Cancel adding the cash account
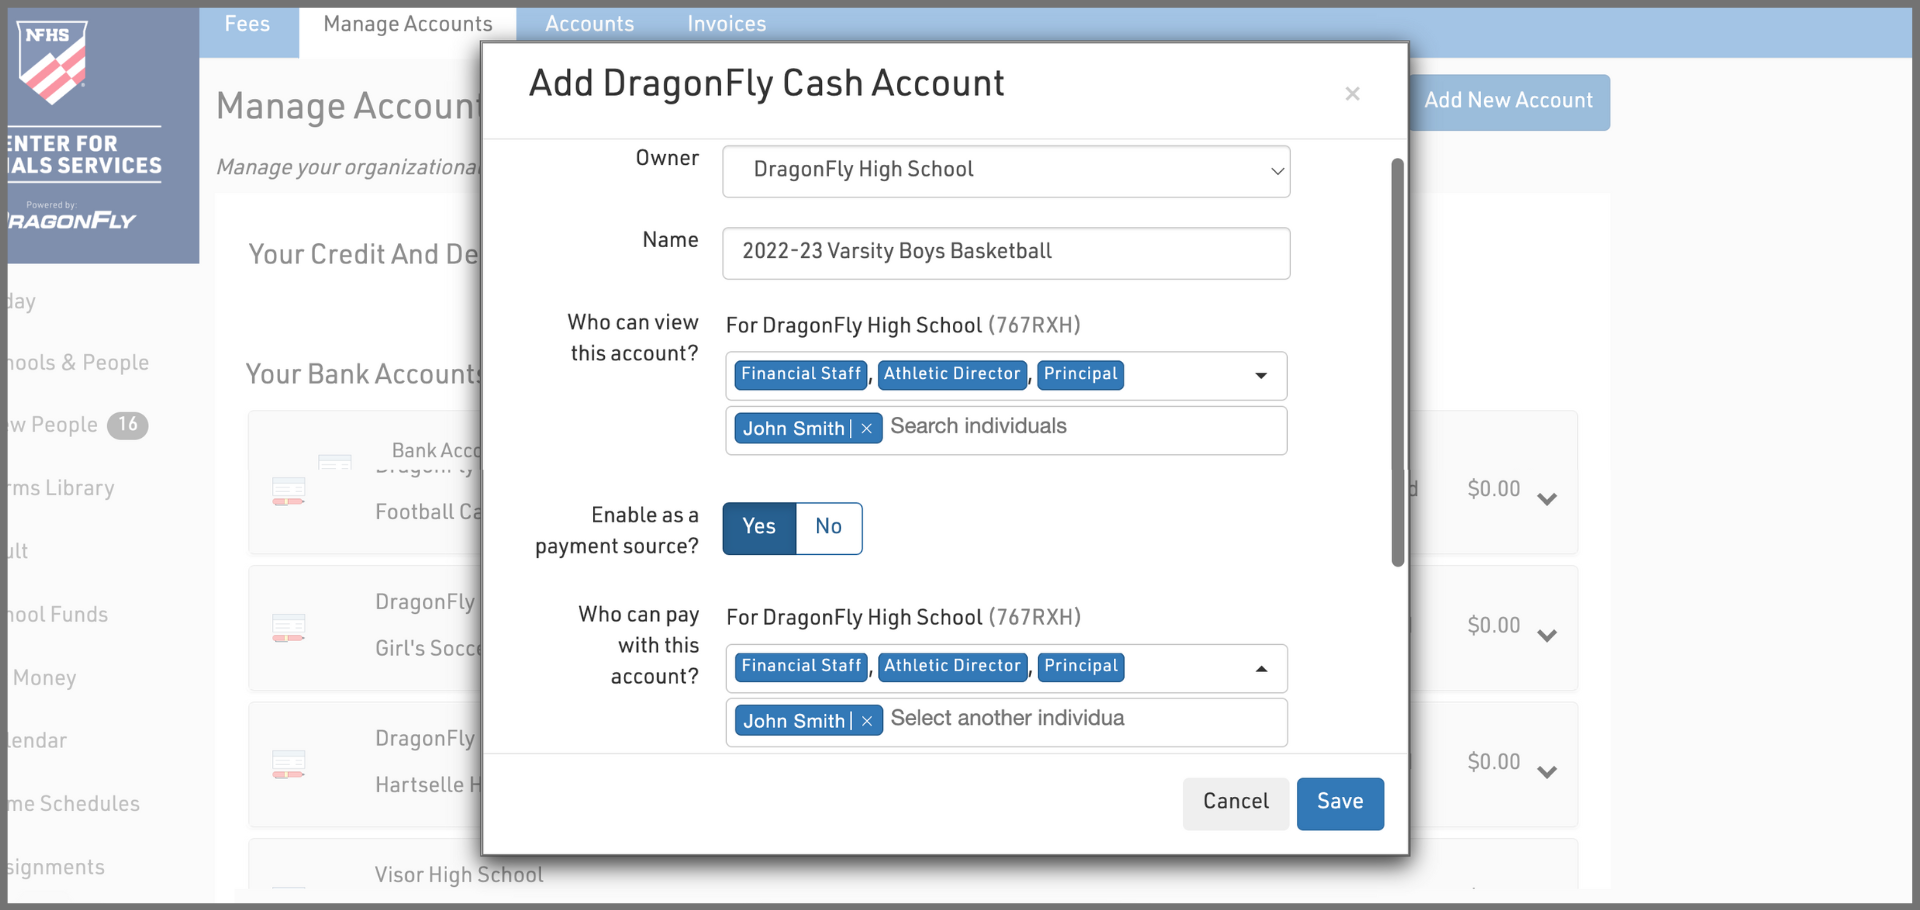The height and width of the screenshot is (910, 1920). point(1235,803)
